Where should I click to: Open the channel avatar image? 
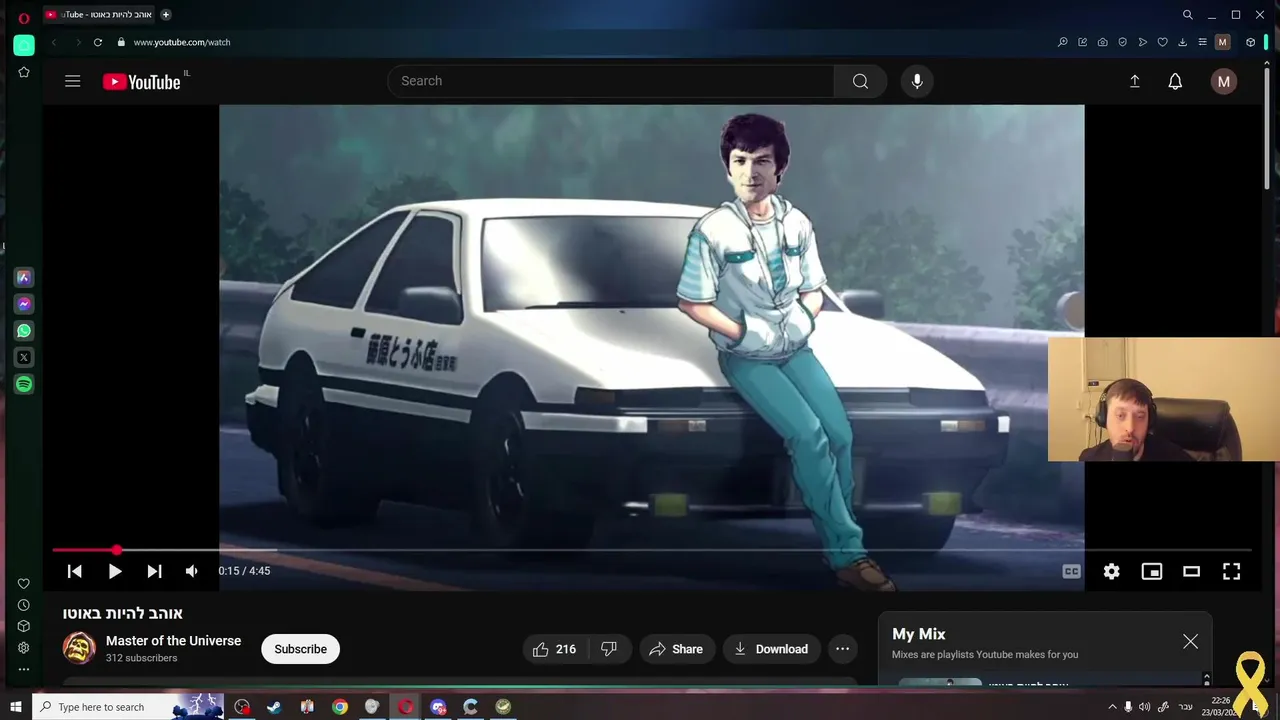point(79,648)
